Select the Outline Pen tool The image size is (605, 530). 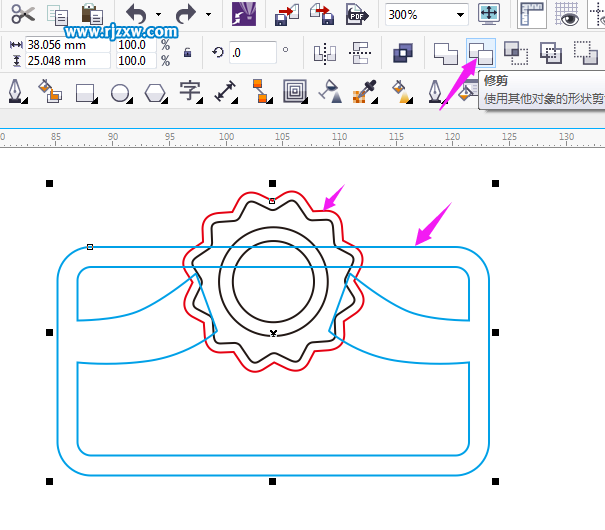(435, 91)
